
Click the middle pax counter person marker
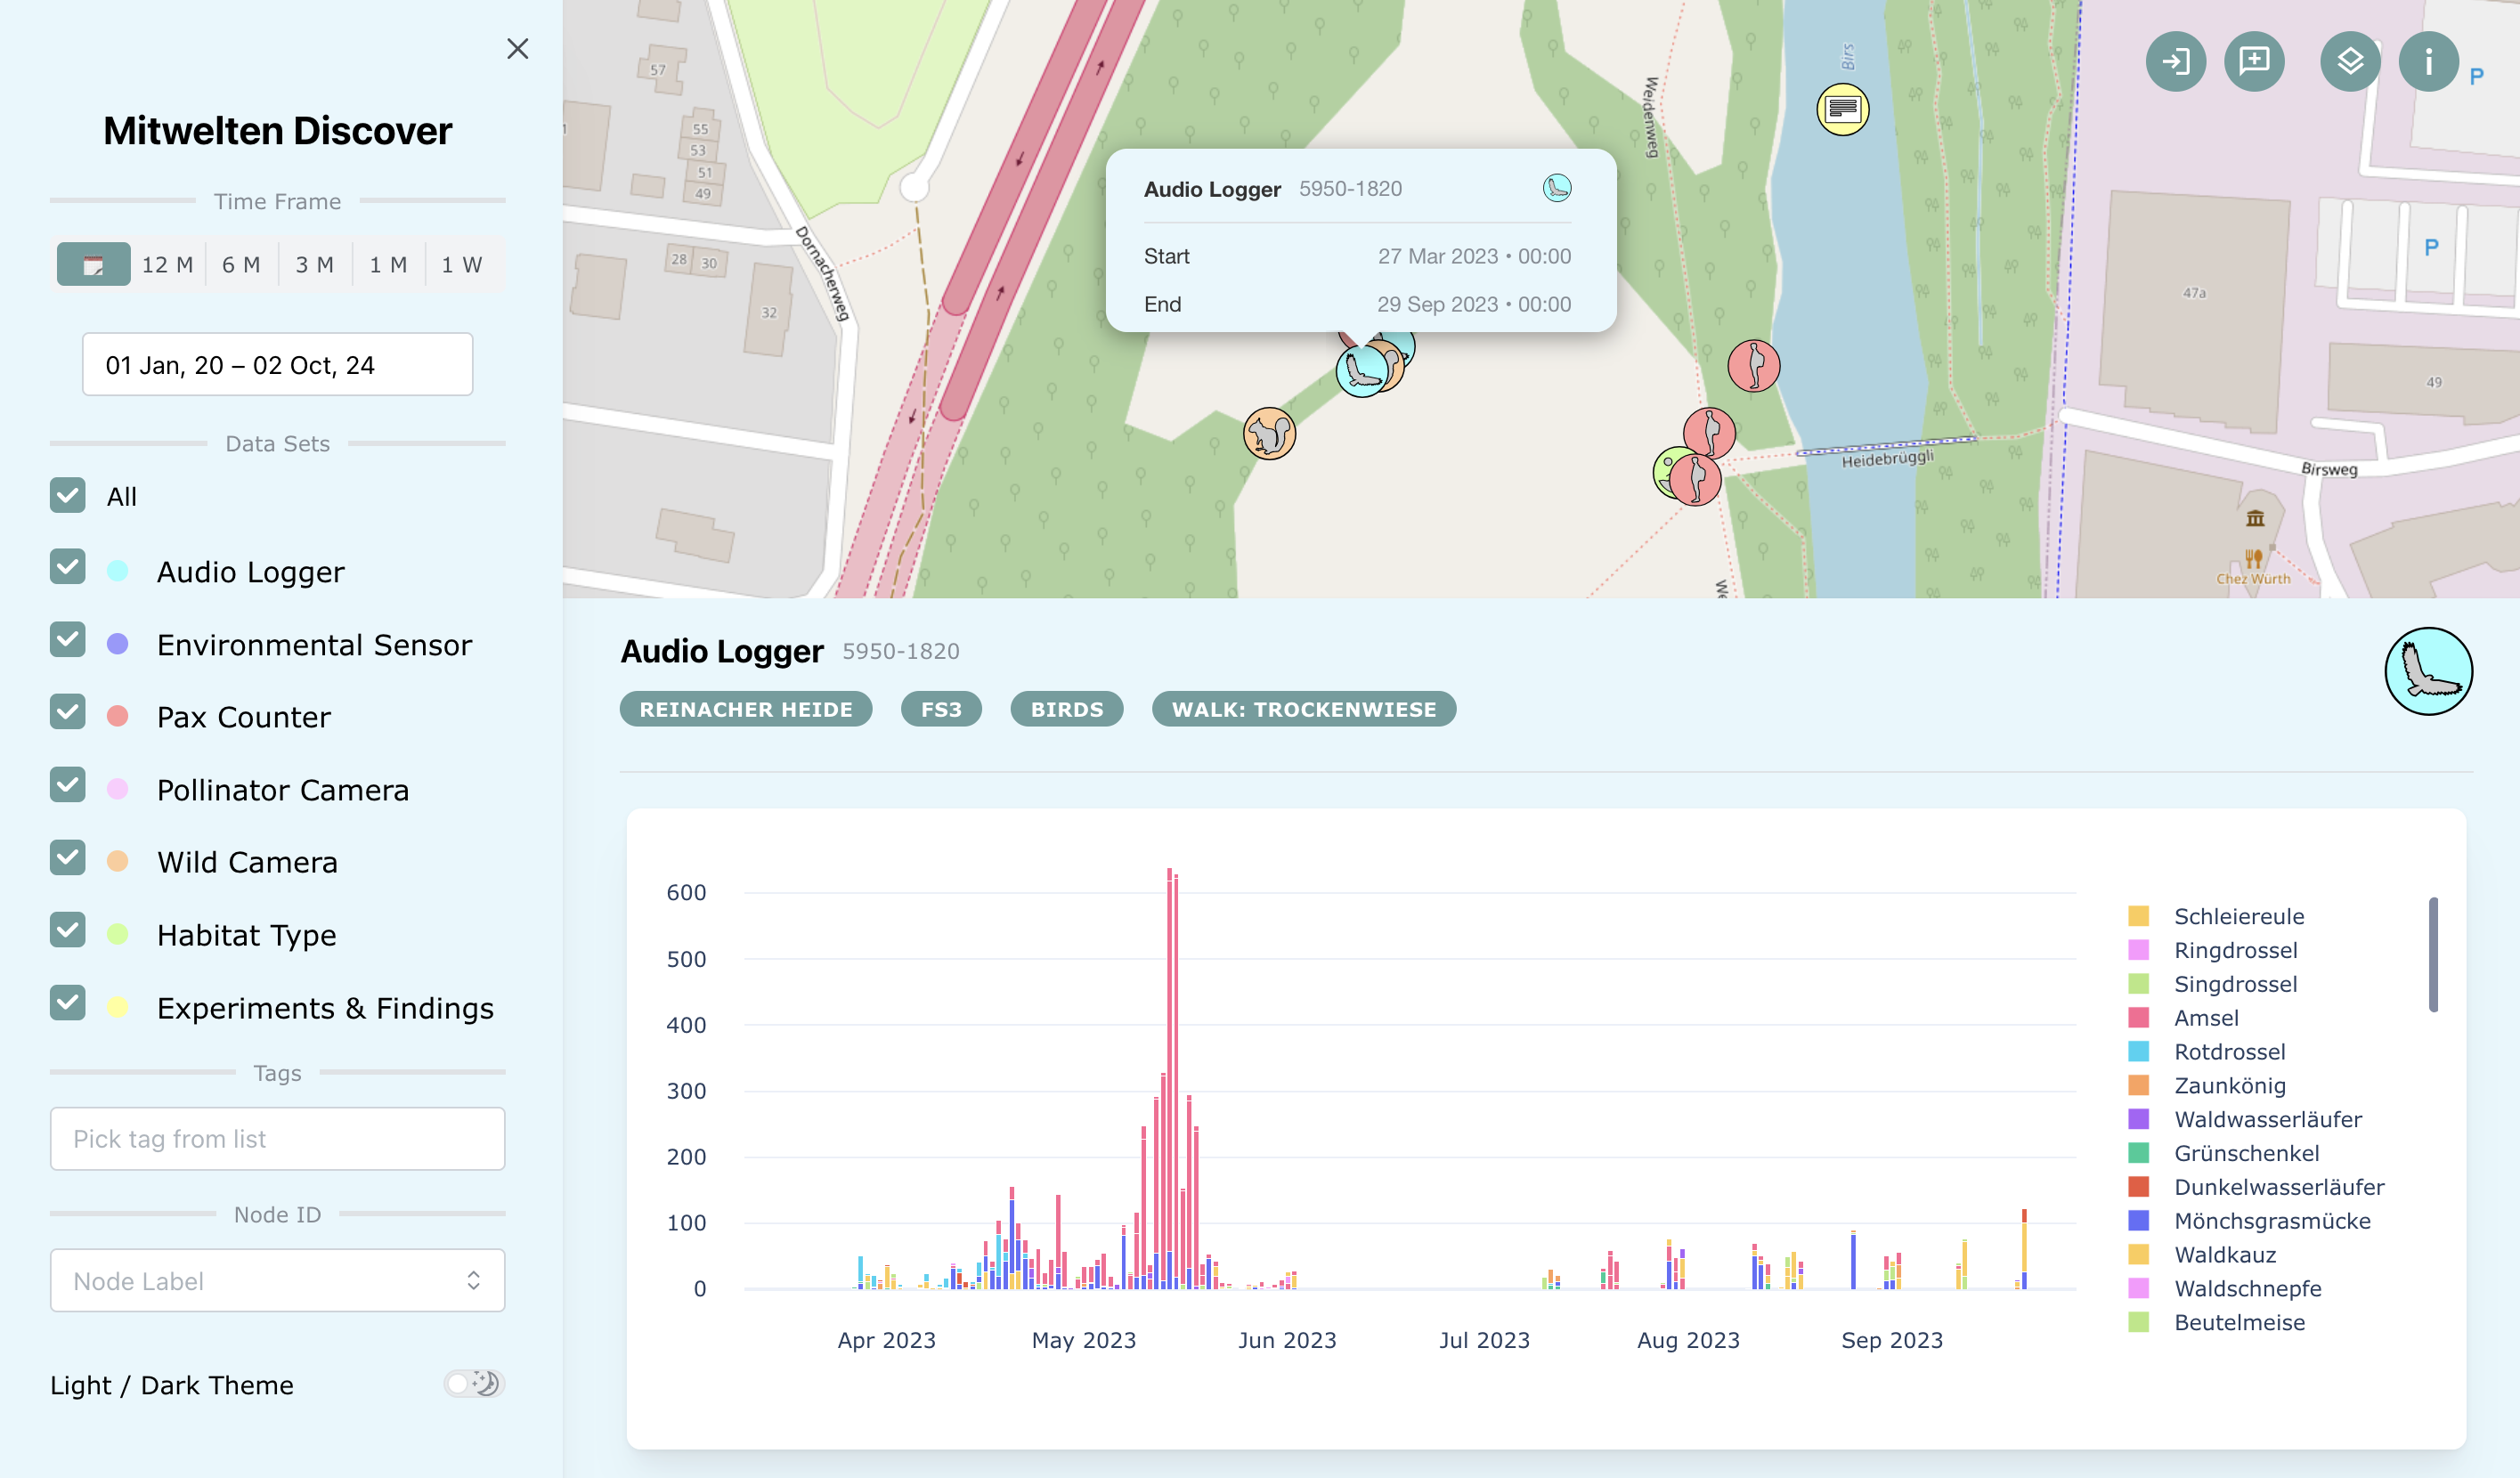pos(1709,433)
